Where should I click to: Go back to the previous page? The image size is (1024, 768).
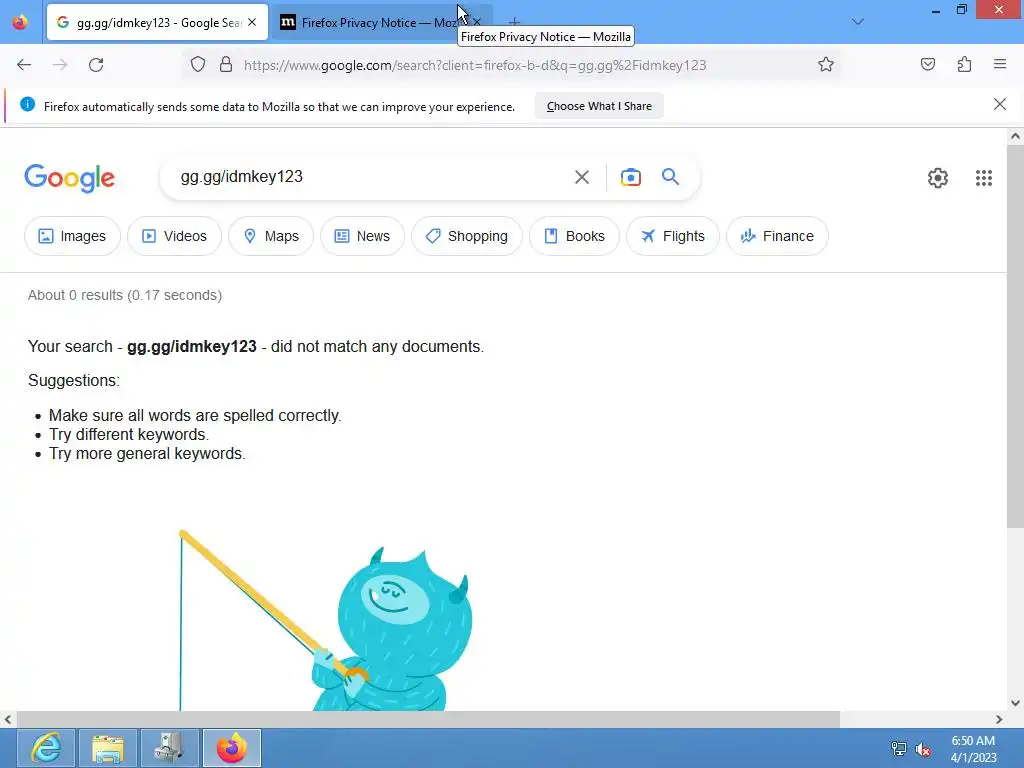24,65
